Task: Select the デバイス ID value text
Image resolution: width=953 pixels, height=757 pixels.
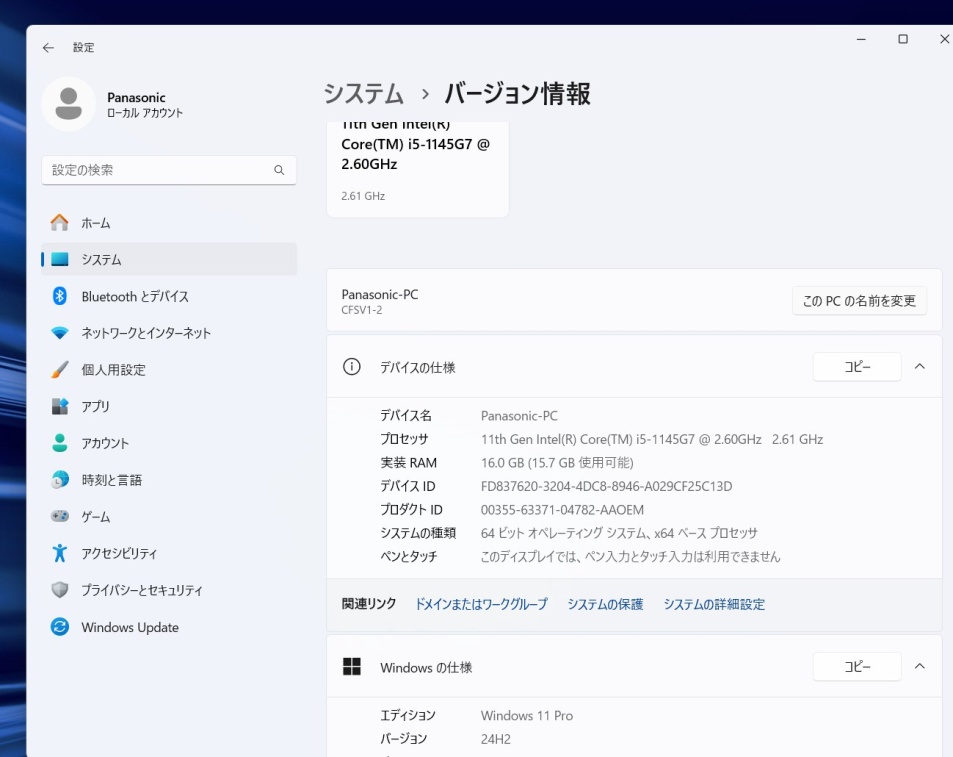Action: point(607,486)
